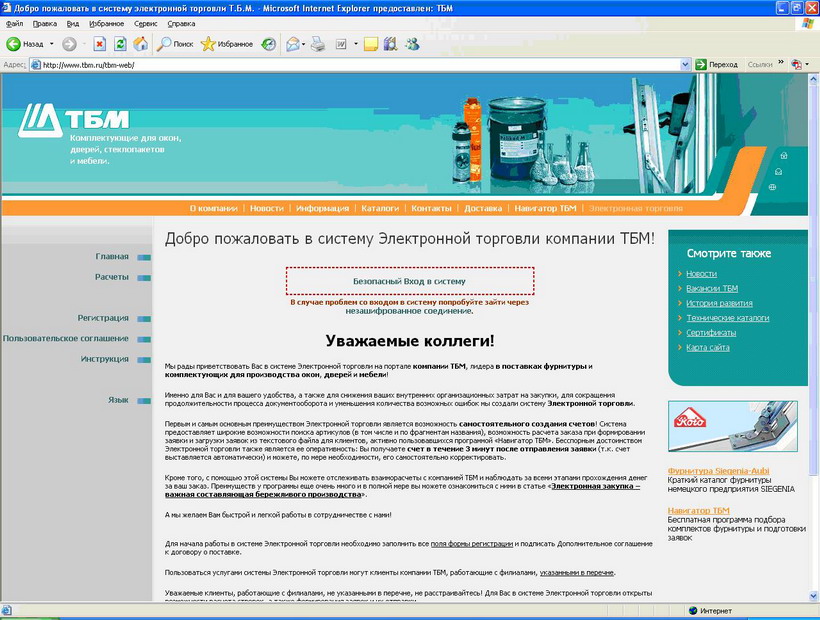Open Сертификаты link
The height and width of the screenshot is (620, 820).
(x=711, y=332)
